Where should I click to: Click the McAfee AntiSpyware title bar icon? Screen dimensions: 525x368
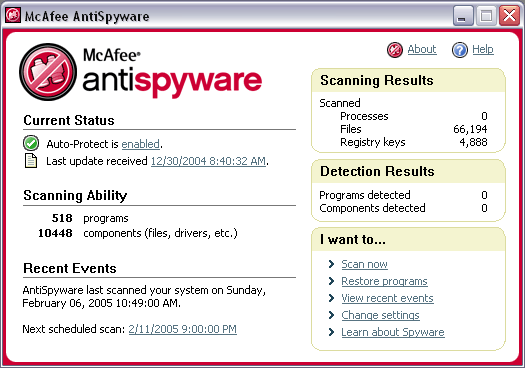(x=13, y=15)
